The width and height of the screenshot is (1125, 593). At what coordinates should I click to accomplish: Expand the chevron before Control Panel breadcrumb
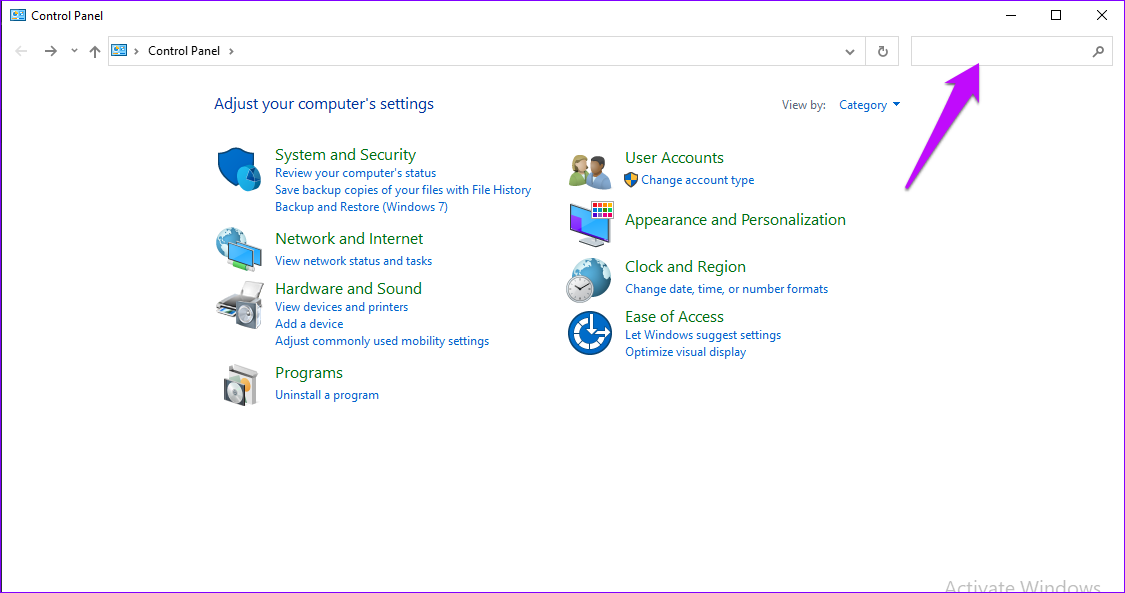(x=136, y=52)
